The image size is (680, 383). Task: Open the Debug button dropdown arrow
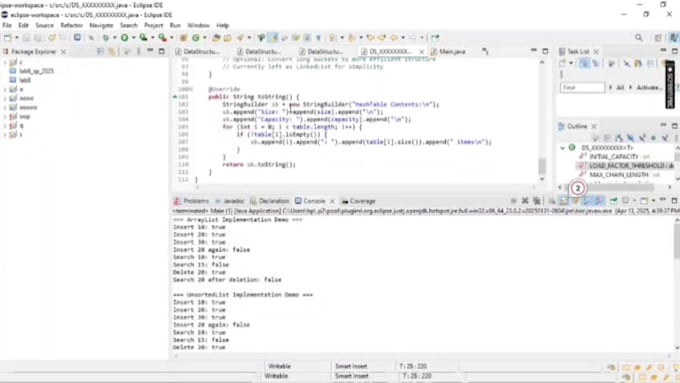click(114, 38)
